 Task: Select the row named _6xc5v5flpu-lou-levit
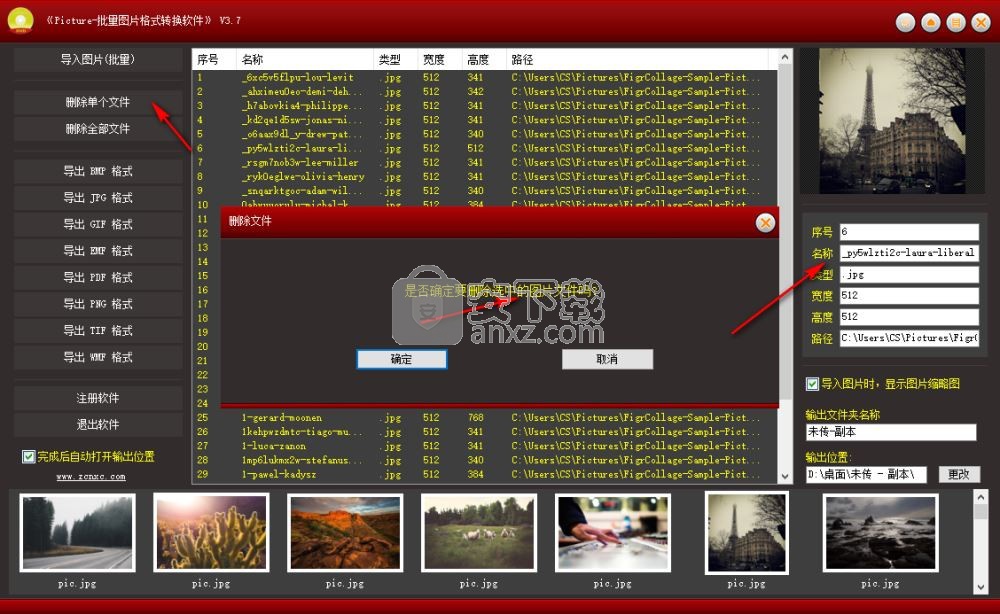(485, 78)
